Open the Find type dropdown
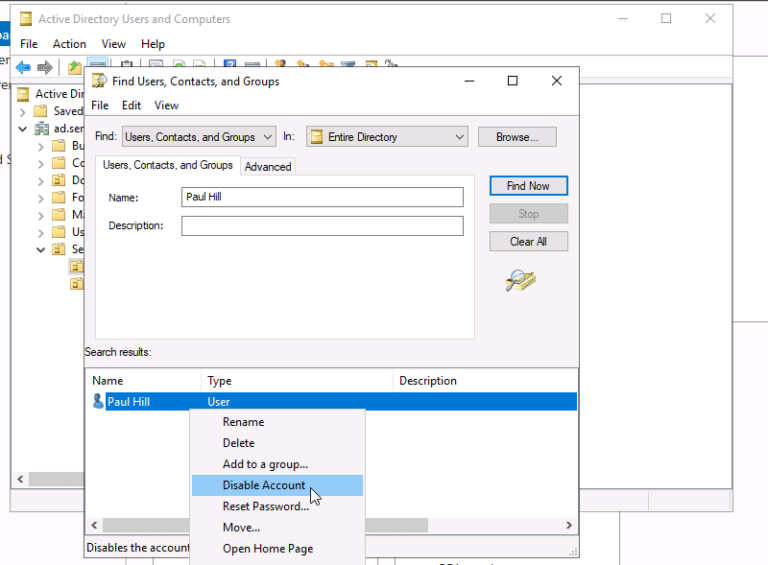 [266, 137]
